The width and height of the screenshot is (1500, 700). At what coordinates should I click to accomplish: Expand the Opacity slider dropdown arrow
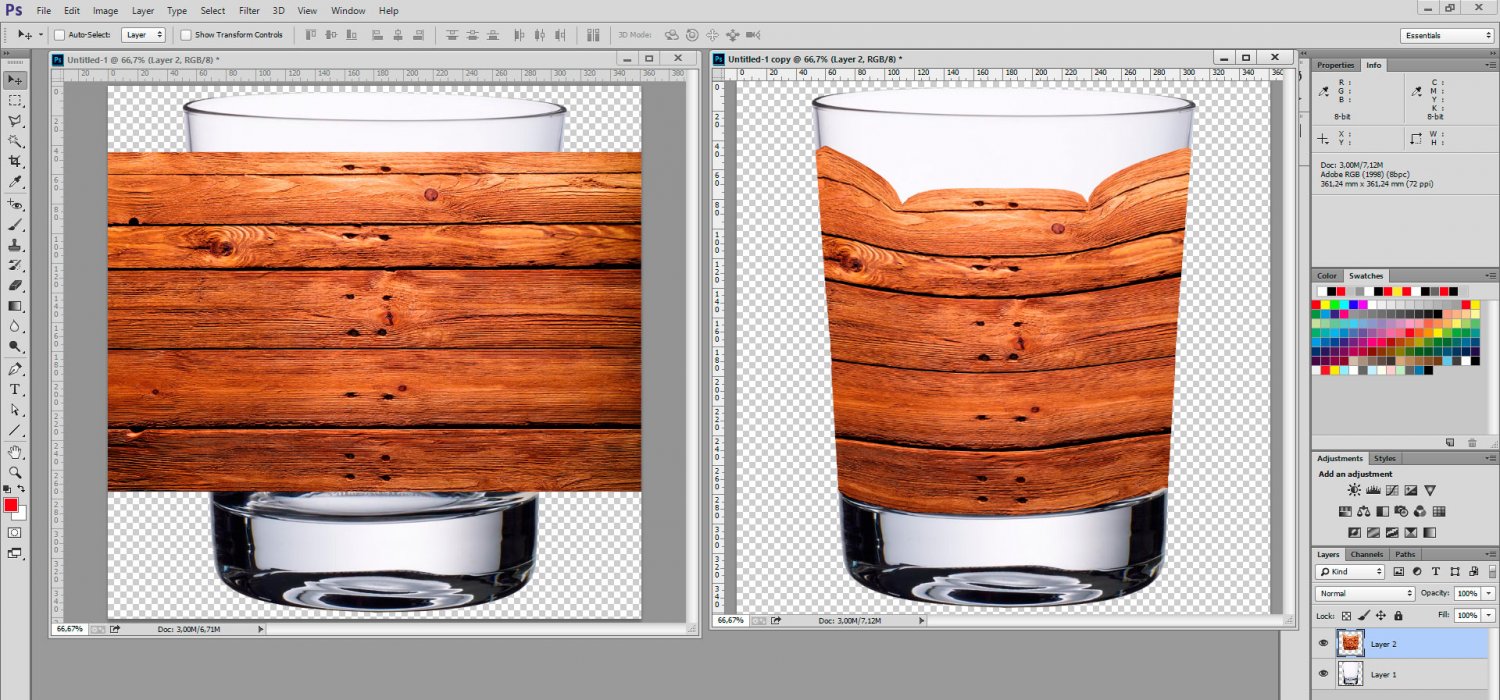coord(1488,594)
